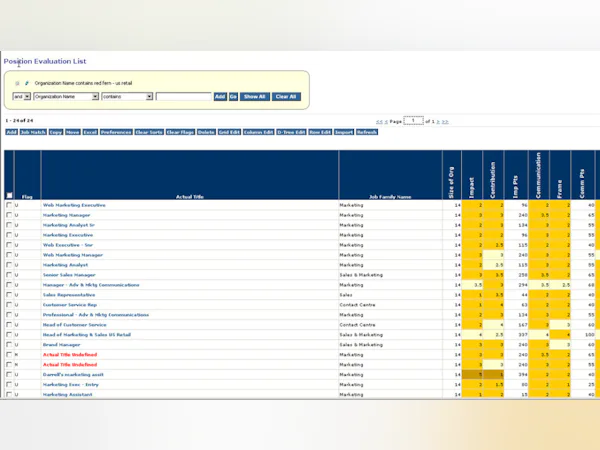Check the Brand Manager row checkbox
Screen dimensions: 600x450
(9, 344)
